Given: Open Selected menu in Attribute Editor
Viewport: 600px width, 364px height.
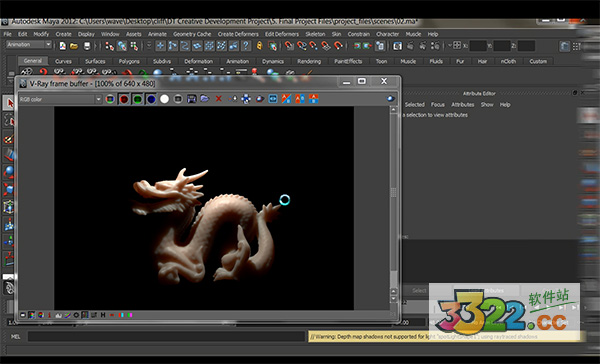Looking at the screenshot, I should pos(414,104).
